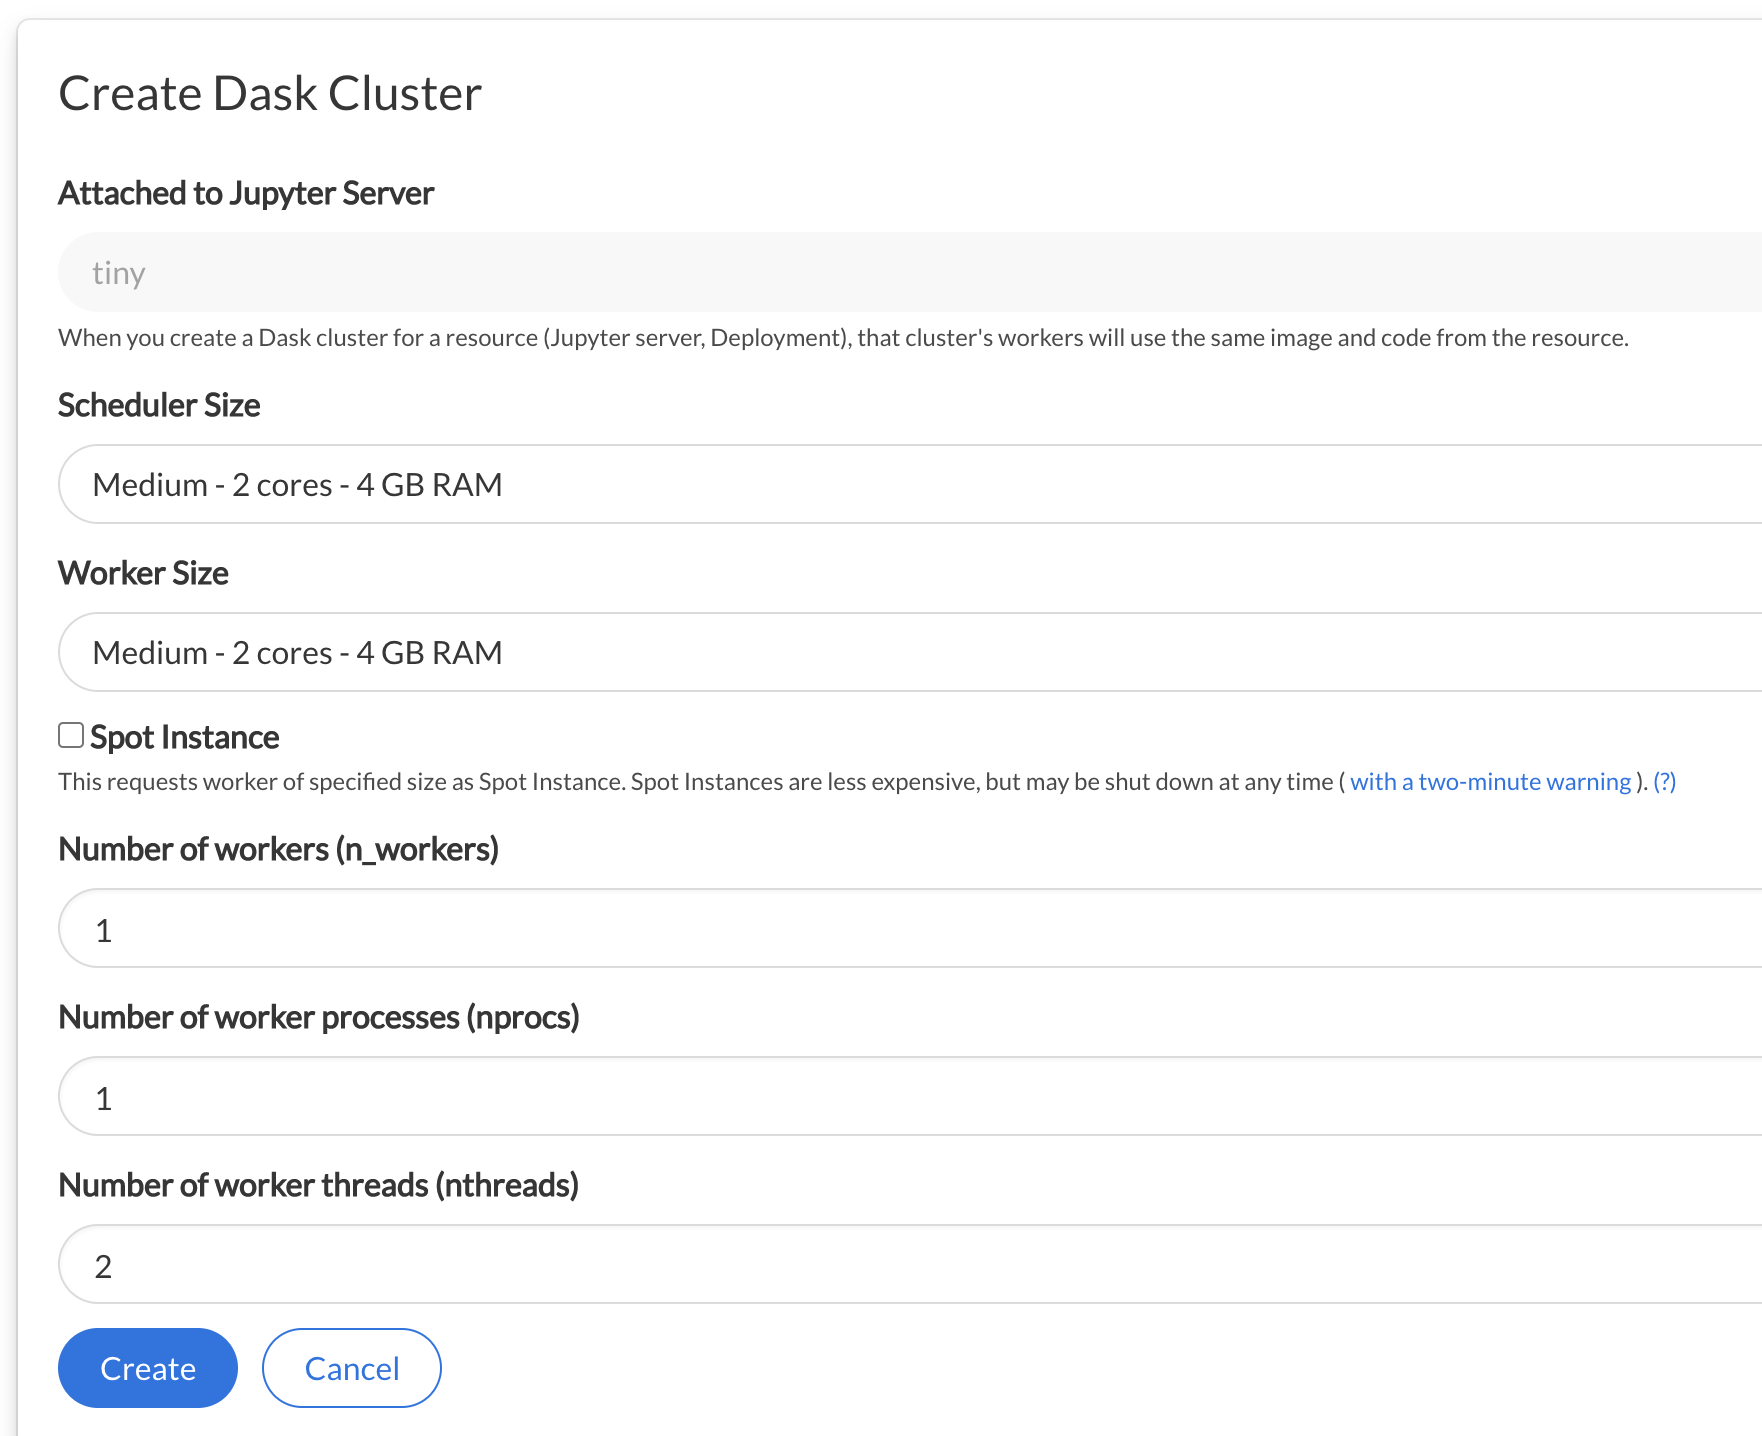Click the Spot Instance label text
Viewport: 1762px width, 1436px height.
(184, 738)
